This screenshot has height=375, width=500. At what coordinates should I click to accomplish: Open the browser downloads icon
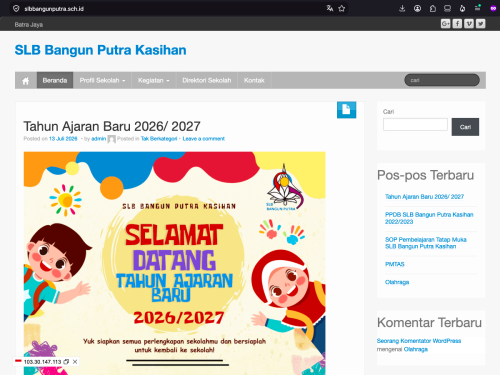point(402,9)
